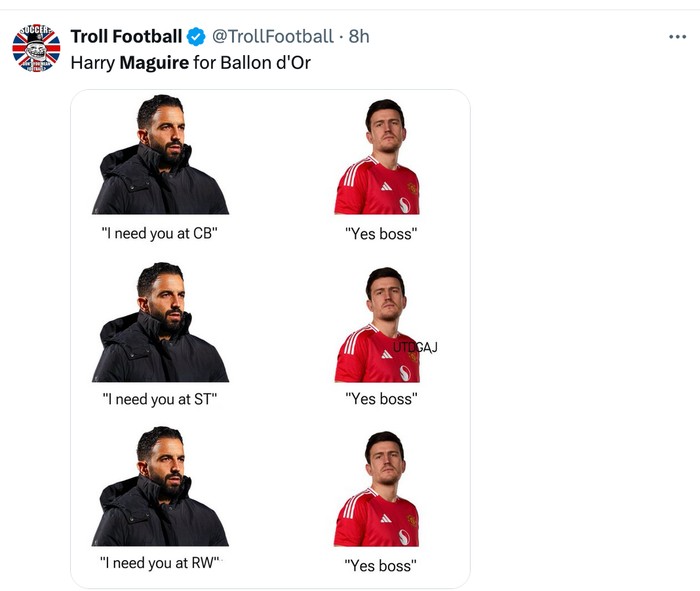Click the Troll Football profile avatar
700x591 pixels.
[x=37, y=47]
